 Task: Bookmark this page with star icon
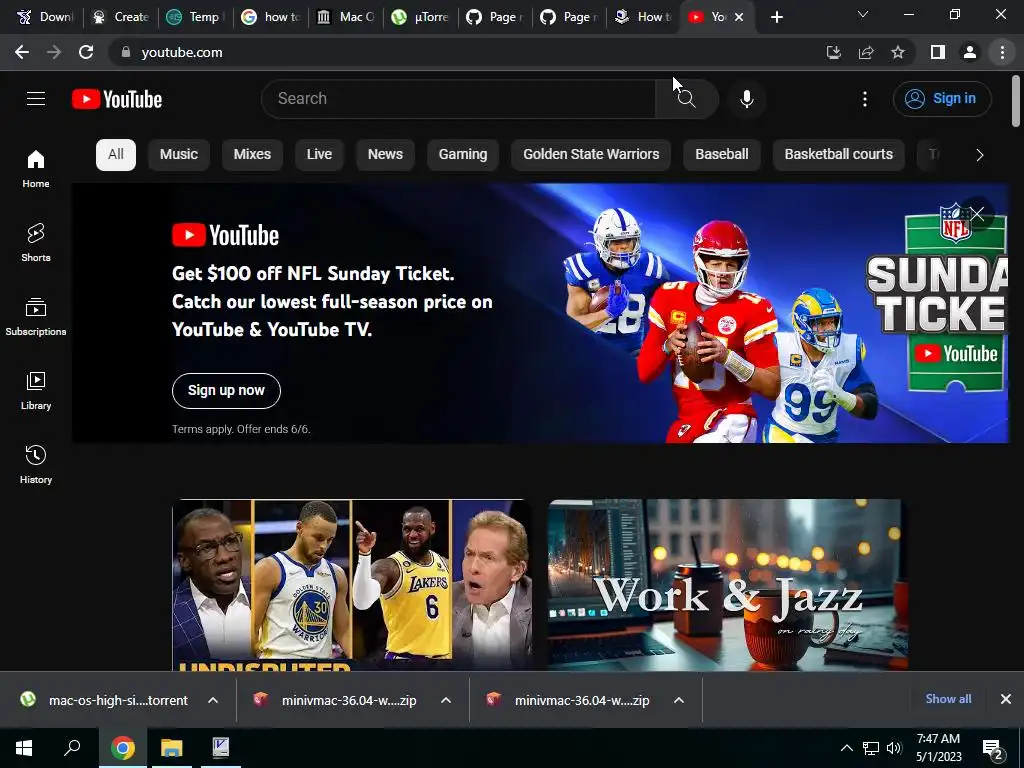(x=898, y=52)
